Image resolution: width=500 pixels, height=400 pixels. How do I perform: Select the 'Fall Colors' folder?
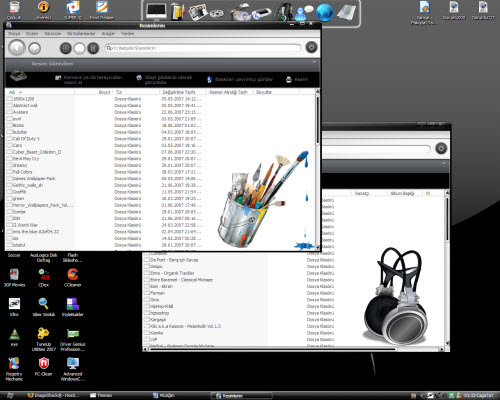point(19,172)
